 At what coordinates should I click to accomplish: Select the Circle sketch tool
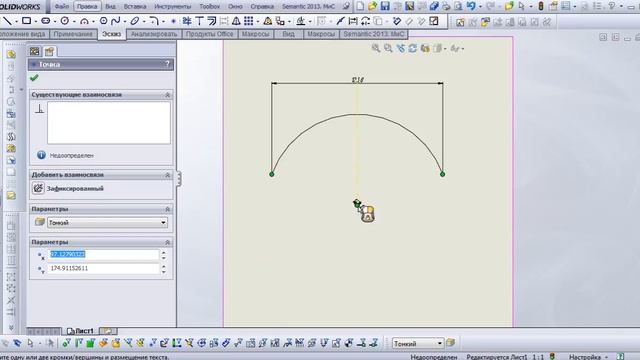pyautogui.click(x=64, y=21)
